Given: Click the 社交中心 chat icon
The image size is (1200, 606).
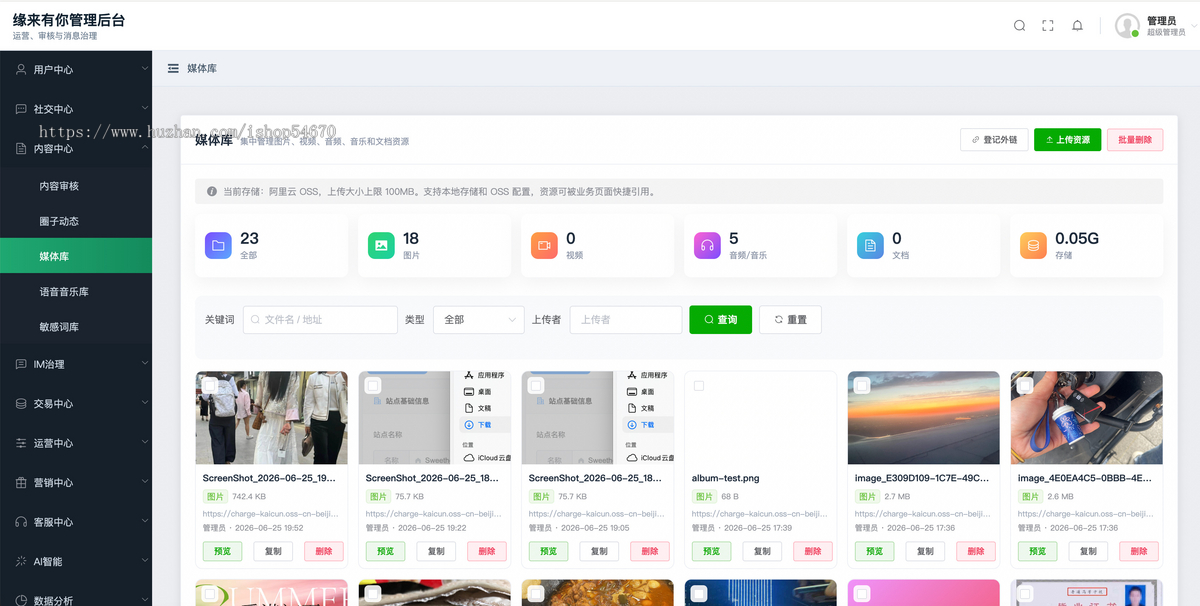Looking at the screenshot, I should point(21,109).
